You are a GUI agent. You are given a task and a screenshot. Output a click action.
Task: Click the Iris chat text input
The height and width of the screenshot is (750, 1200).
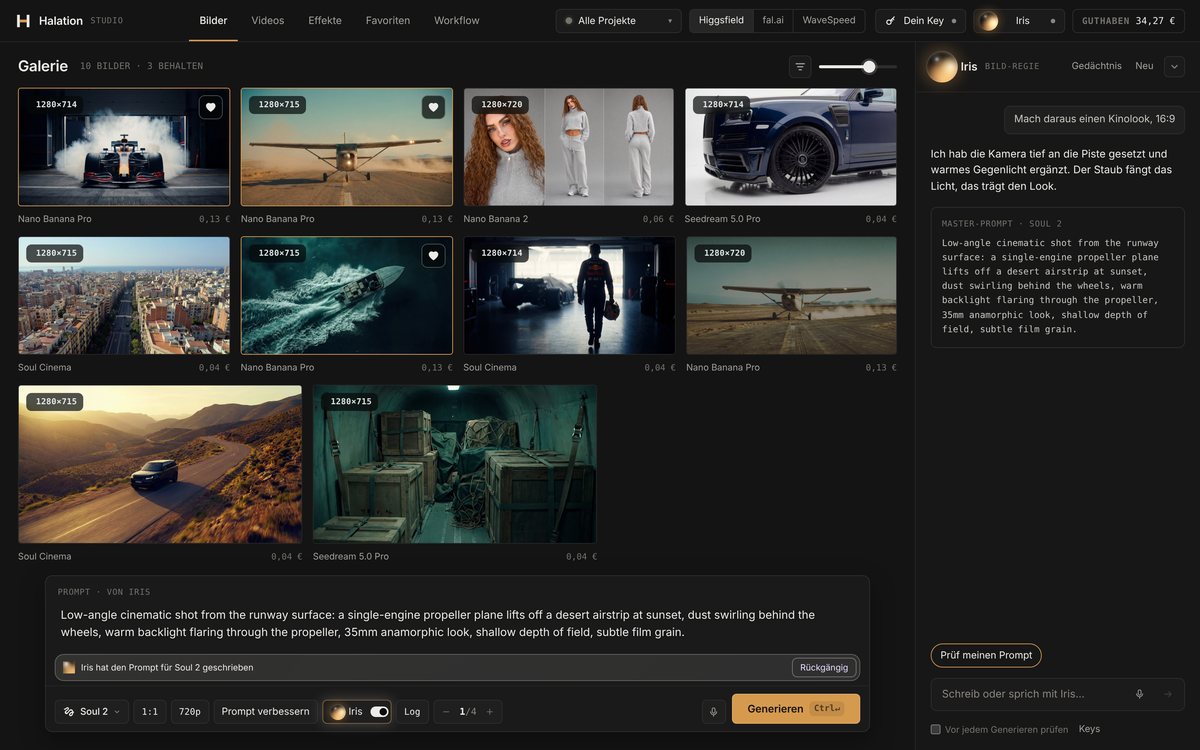tap(1030, 694)
